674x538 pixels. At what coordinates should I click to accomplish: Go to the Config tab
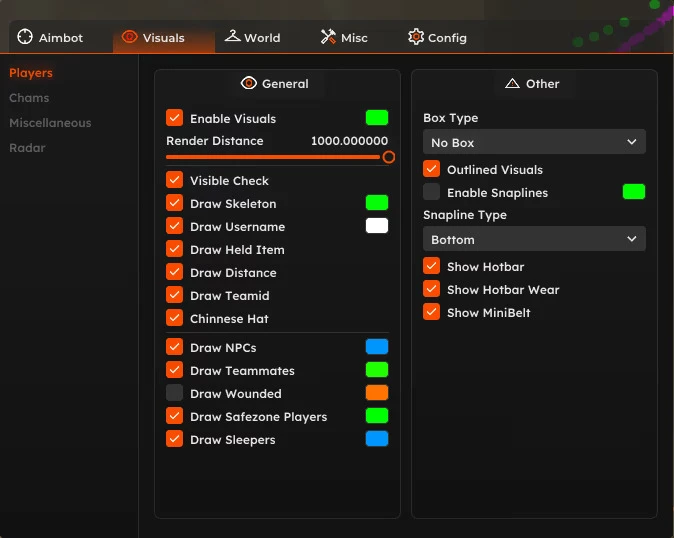[x=437, y=37]
